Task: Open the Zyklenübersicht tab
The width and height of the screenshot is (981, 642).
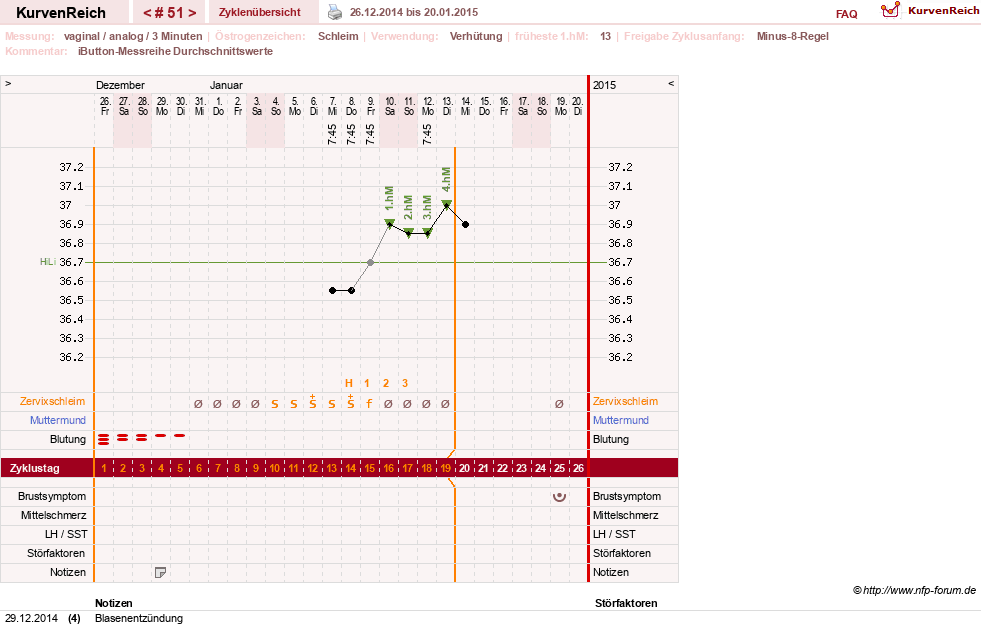Action: [x=260, y=12]
